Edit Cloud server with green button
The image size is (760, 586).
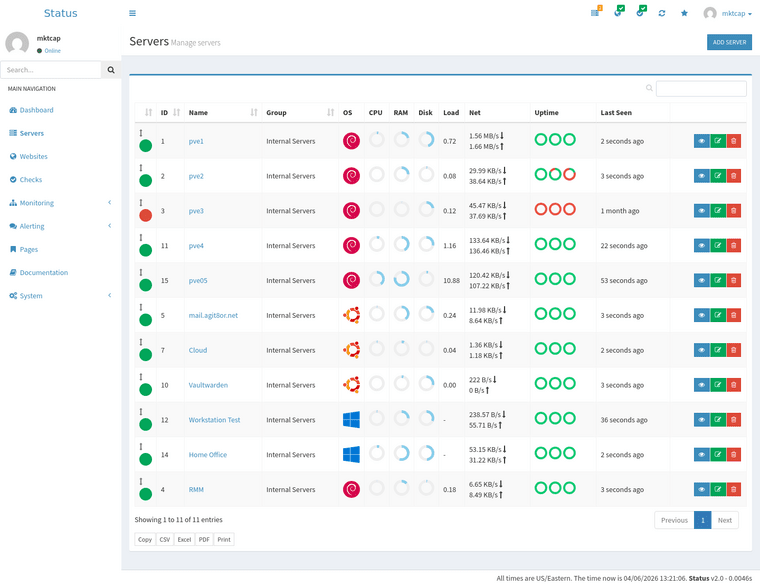718,350
